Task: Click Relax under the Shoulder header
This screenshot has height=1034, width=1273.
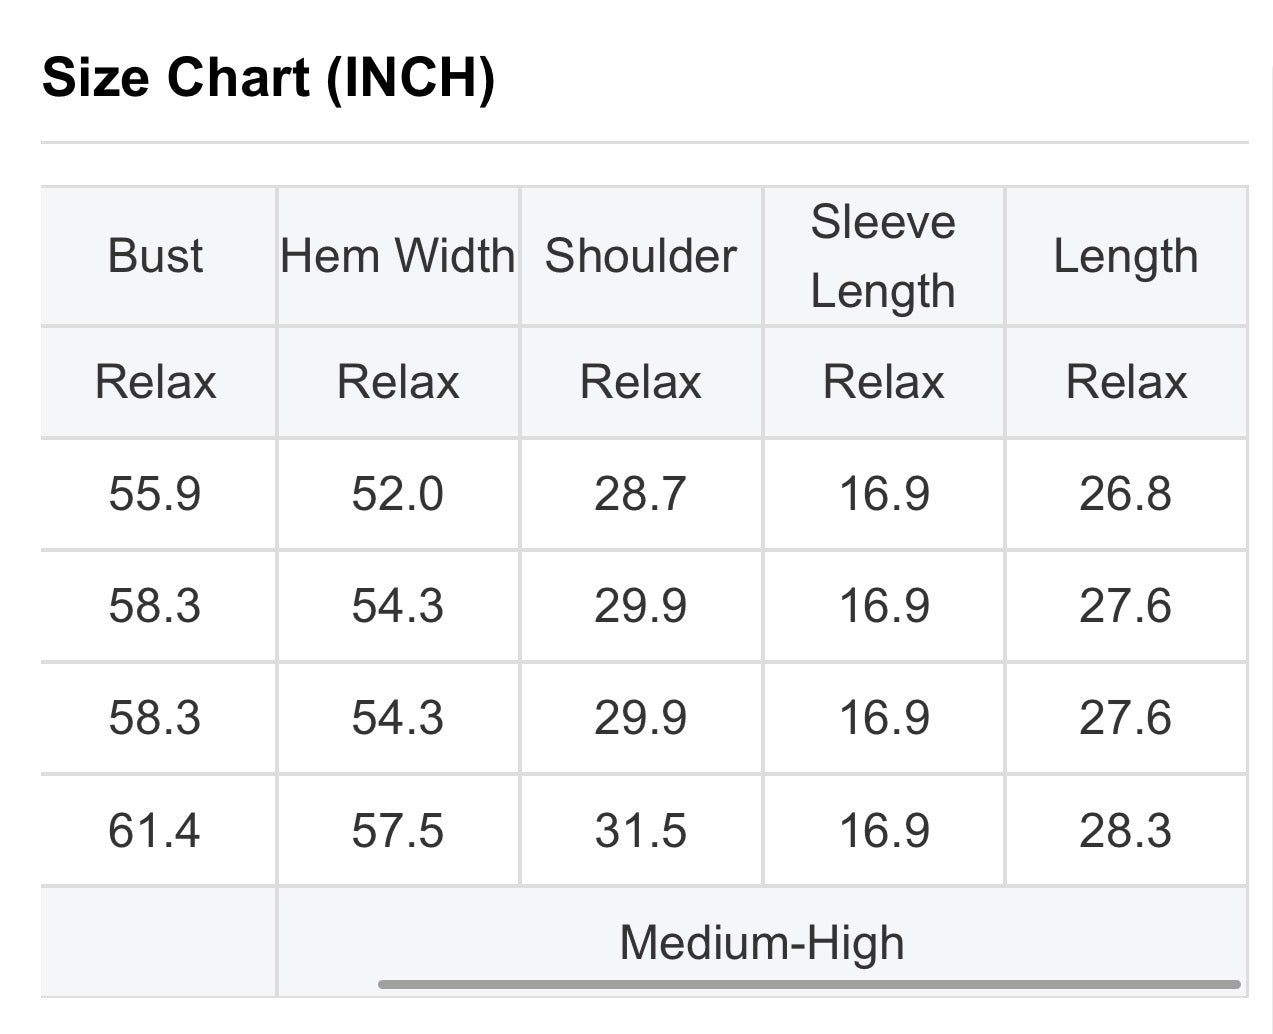Action: (x=641, y=382)
